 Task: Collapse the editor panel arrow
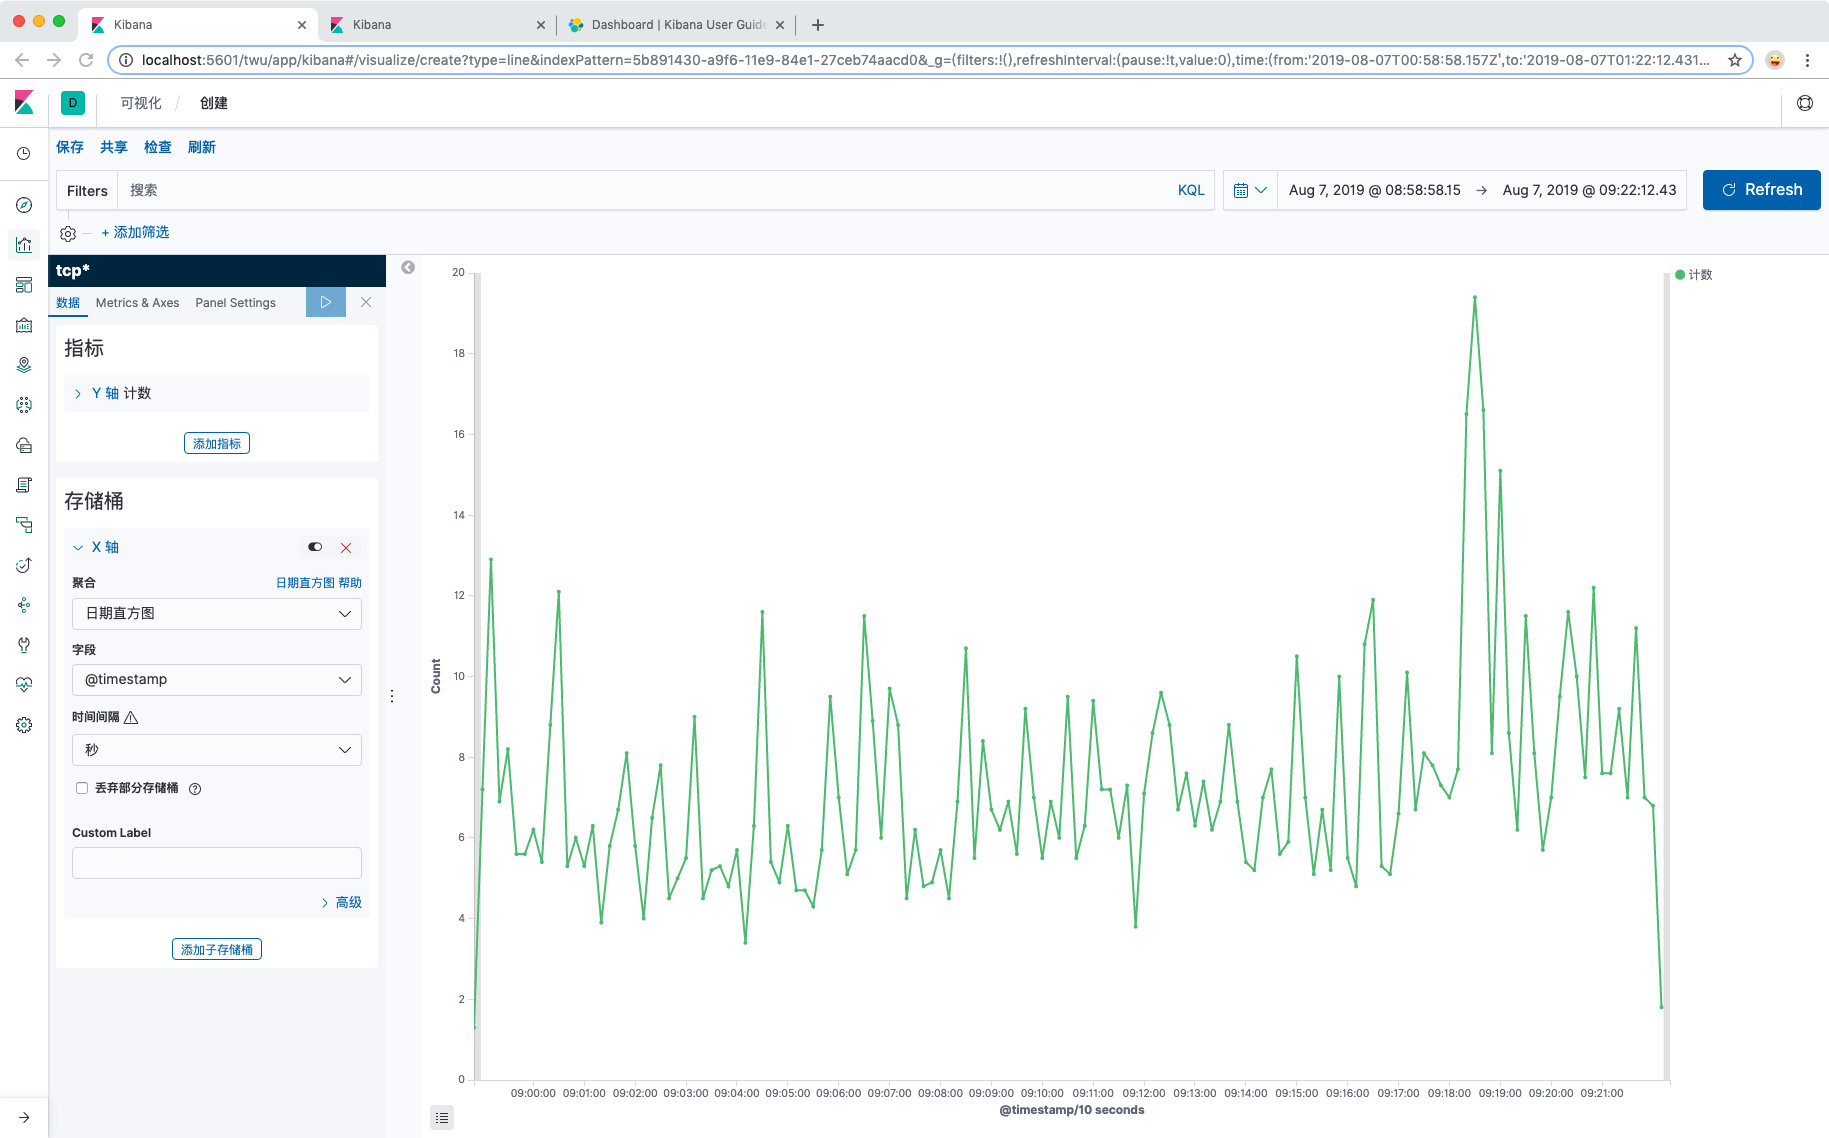pyautogui.click(x=408, y=267)
